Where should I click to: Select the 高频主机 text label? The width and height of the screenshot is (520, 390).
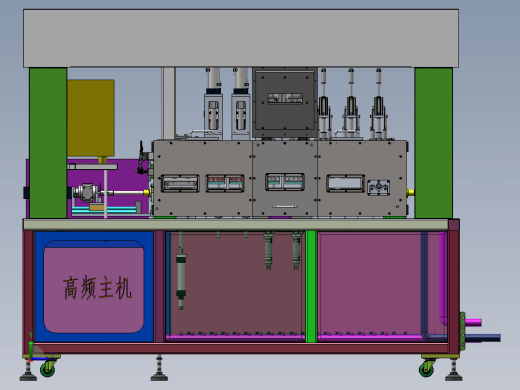[97, 287]
